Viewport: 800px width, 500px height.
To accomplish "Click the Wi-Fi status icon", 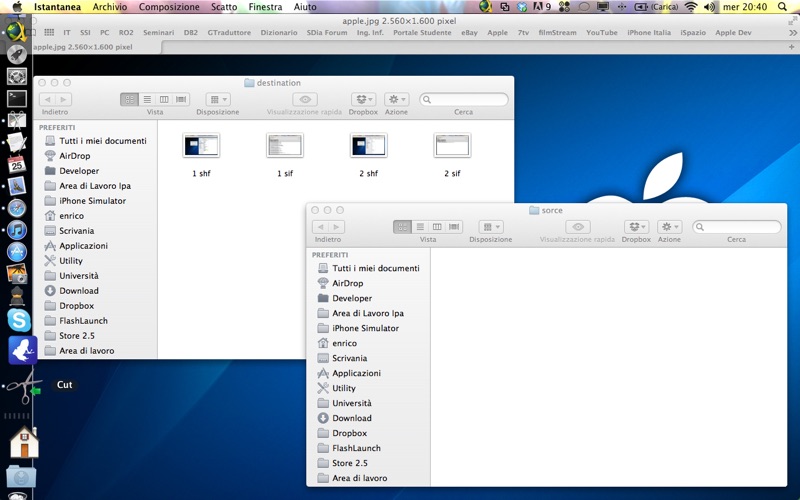I will [x=690, y=7].
